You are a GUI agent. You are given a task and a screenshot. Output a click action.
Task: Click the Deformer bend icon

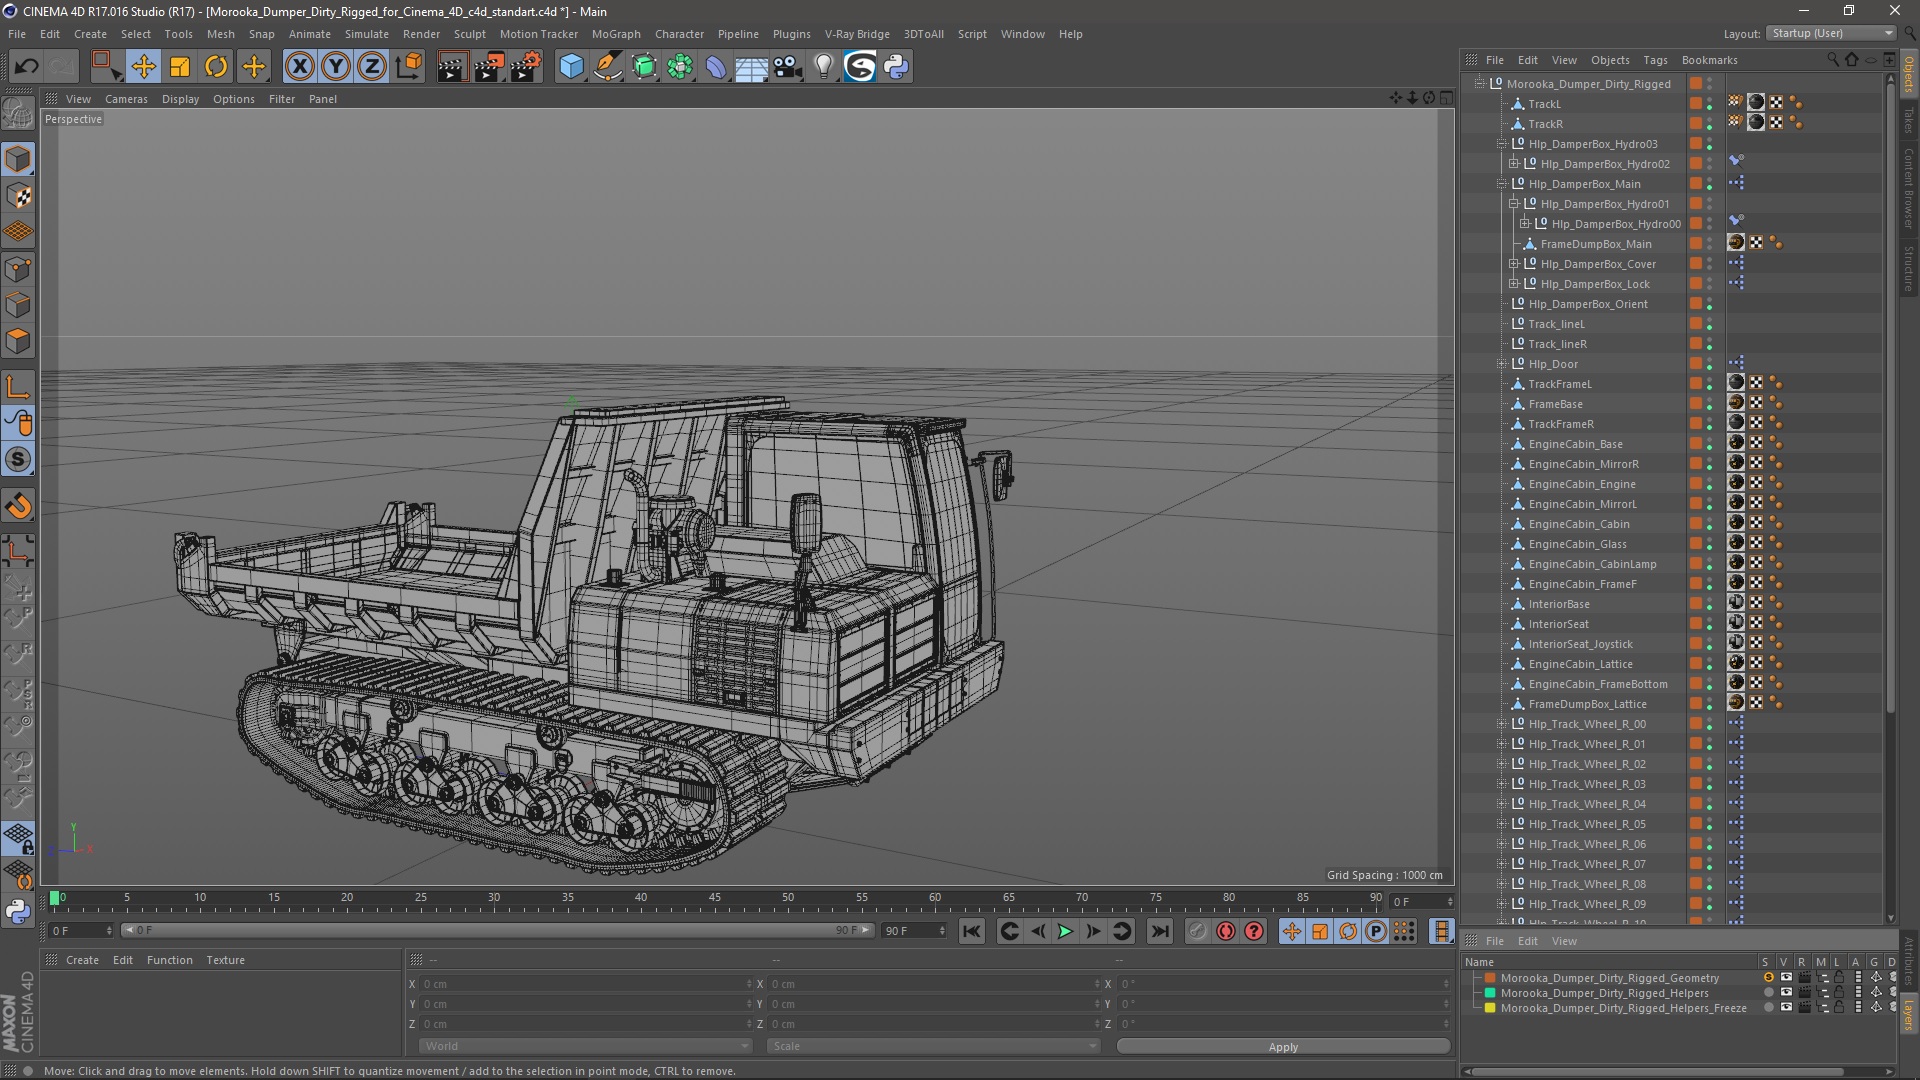(x=716, y=67)
